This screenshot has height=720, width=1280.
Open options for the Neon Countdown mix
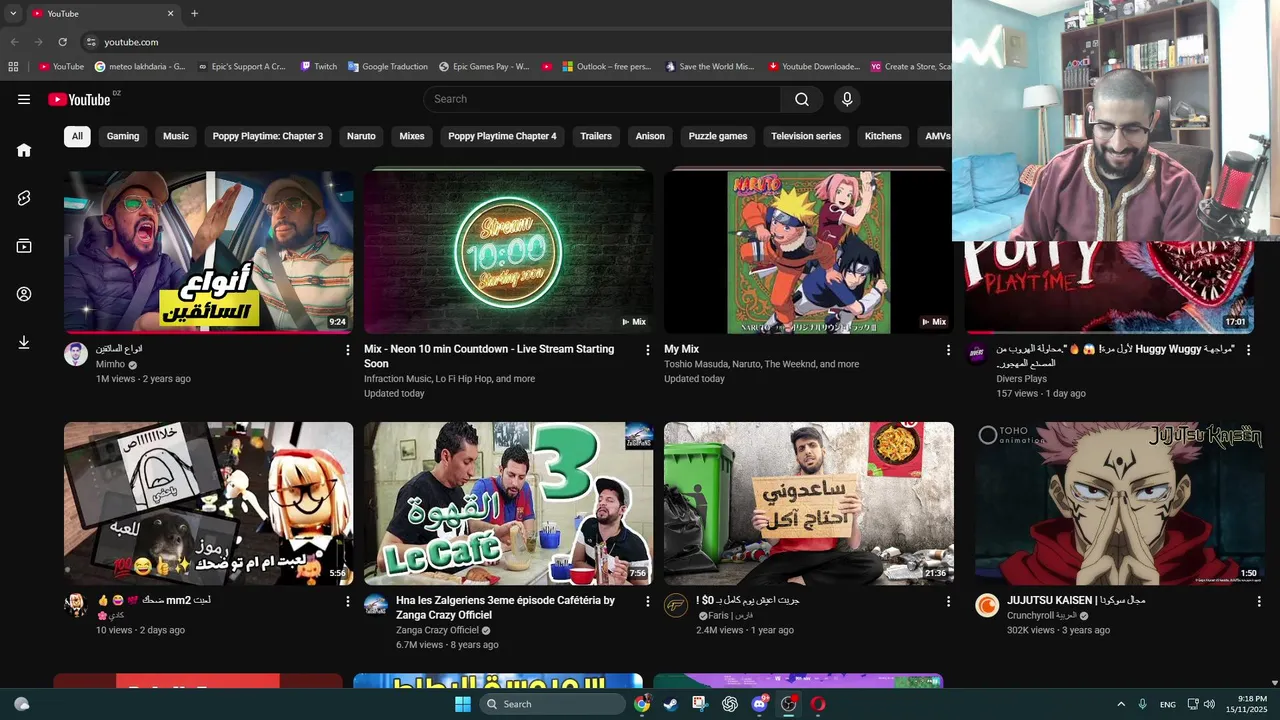click(648, 350)
